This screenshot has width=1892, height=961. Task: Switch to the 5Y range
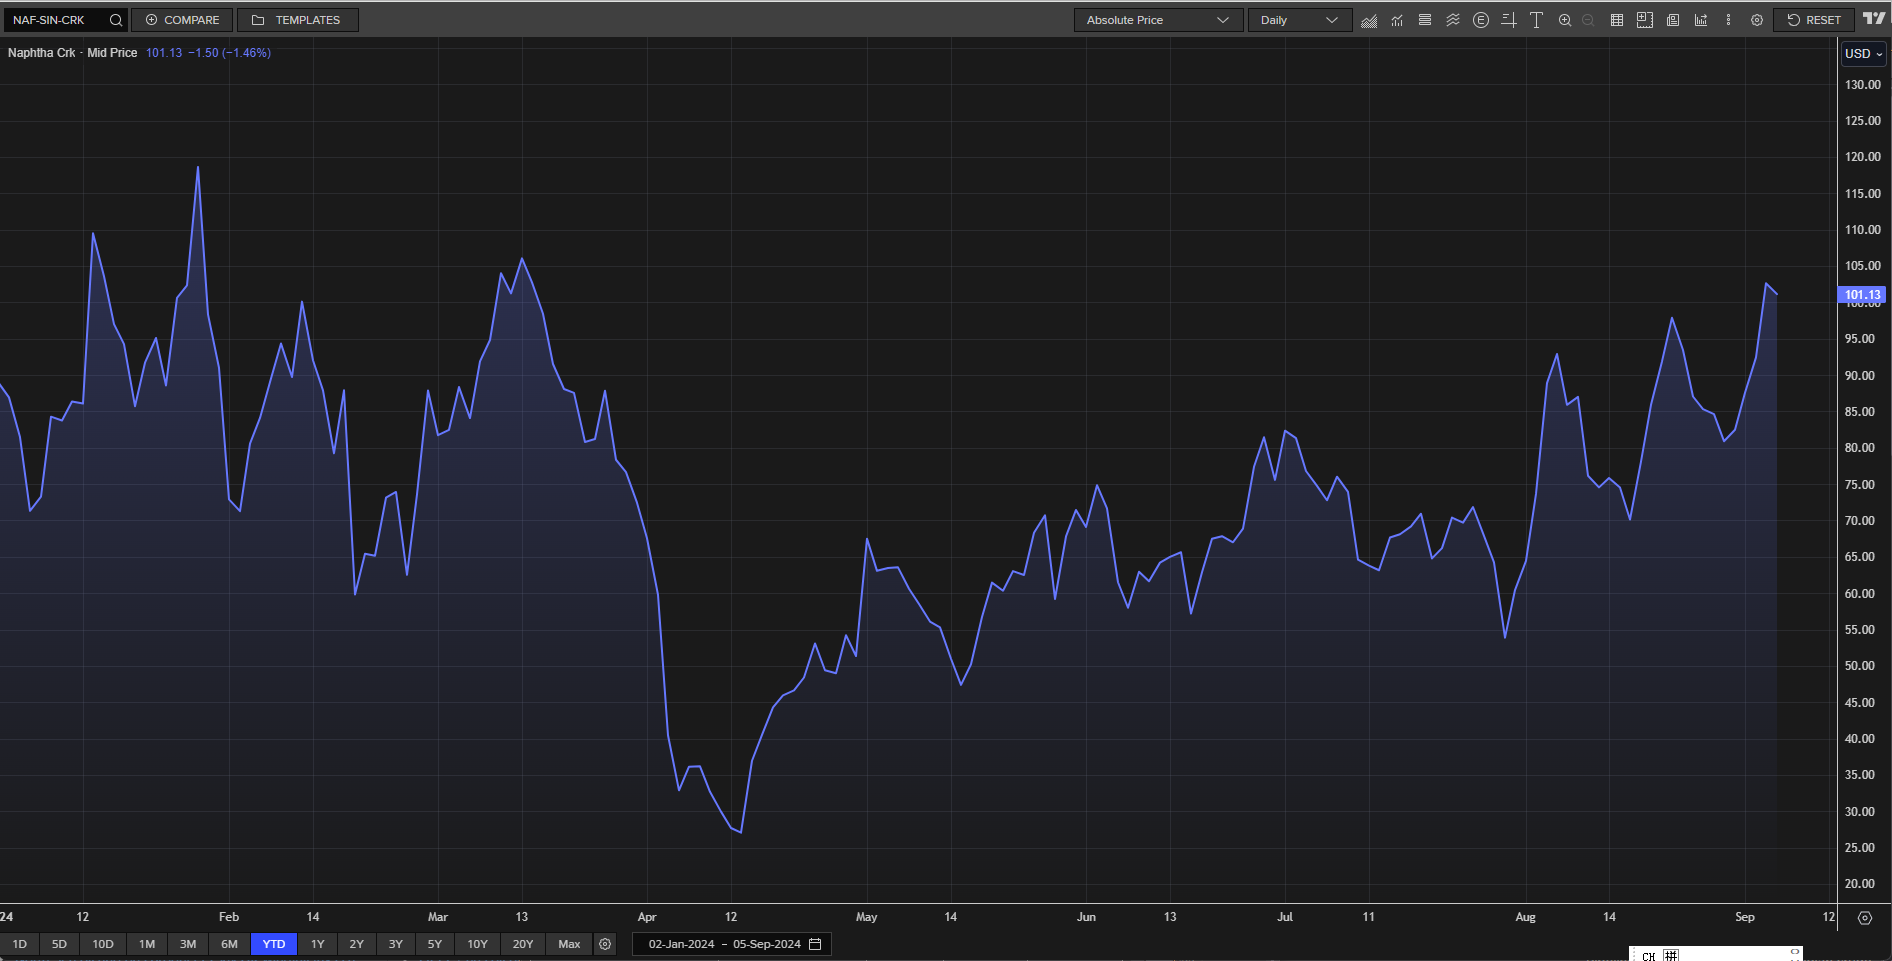435,944
